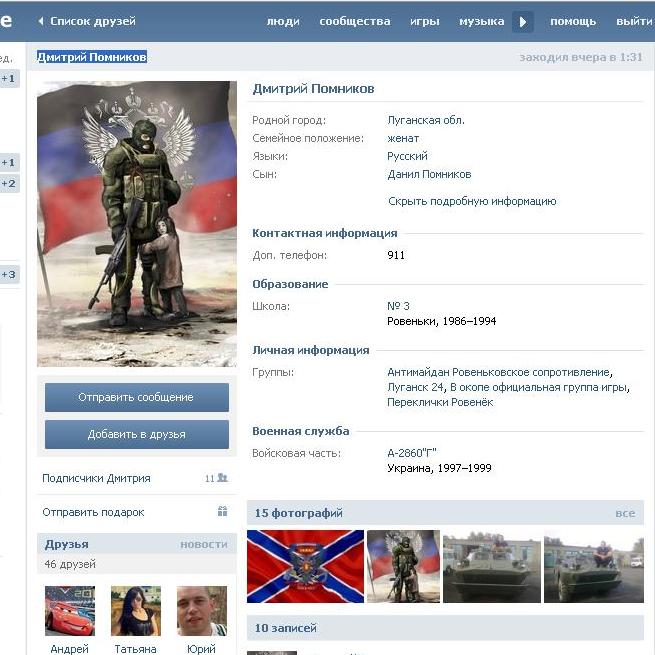The image size is (655, 655).
Task: Open Юрий's friend avatar
Action: [x=202, y=611]
